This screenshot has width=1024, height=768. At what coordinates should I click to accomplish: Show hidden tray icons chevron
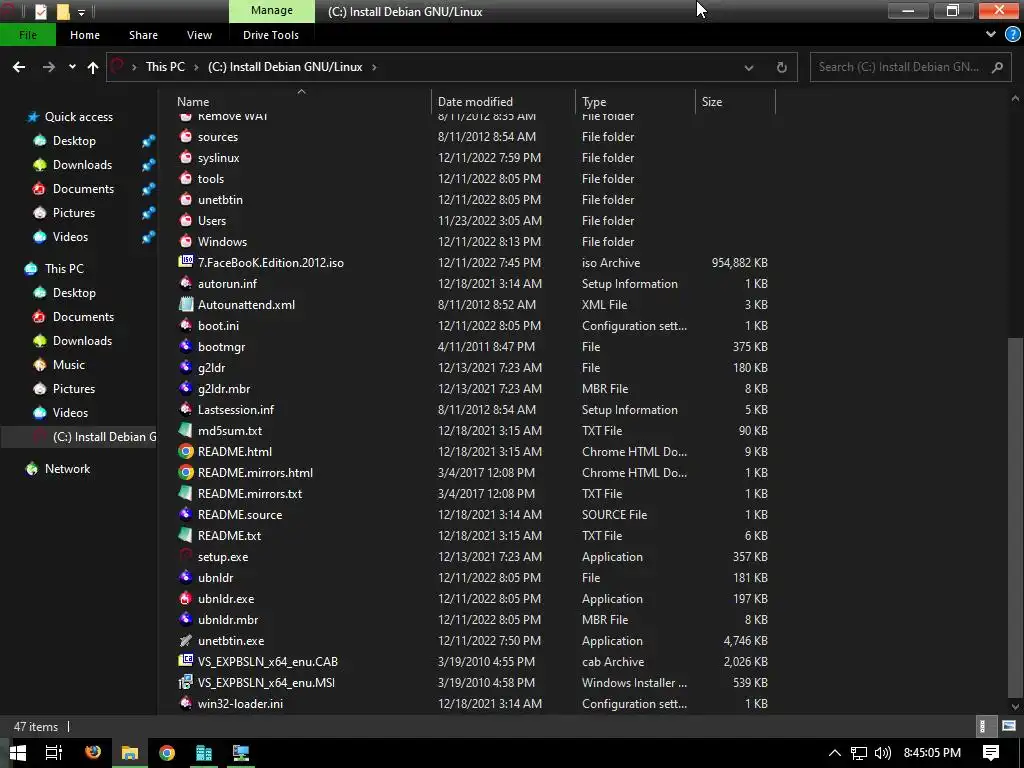(834, 752)
